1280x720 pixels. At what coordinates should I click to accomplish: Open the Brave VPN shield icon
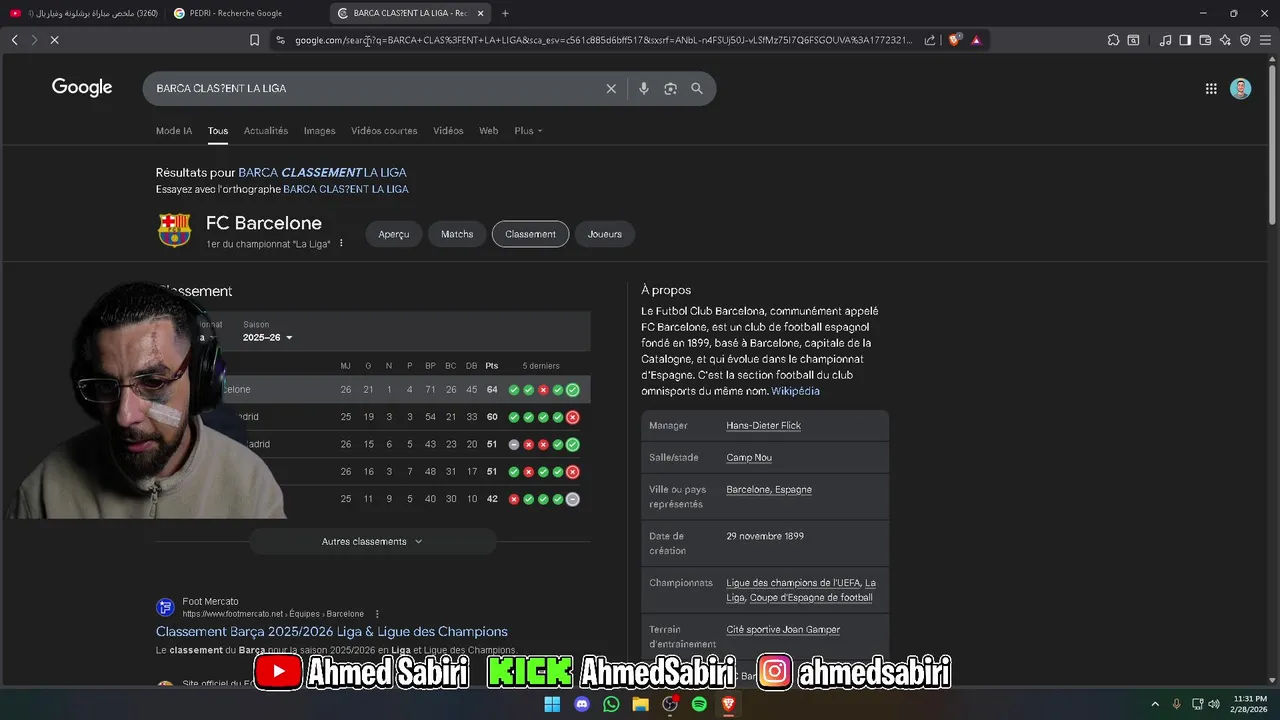[1245, 40]
